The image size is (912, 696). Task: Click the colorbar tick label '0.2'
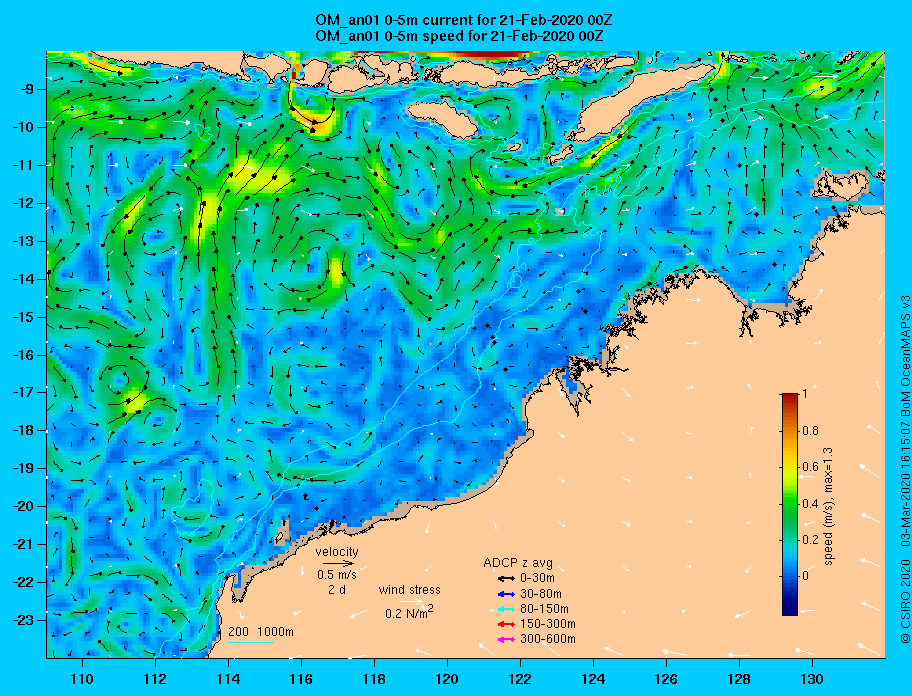pyautogui.click(x=811, y=540)
